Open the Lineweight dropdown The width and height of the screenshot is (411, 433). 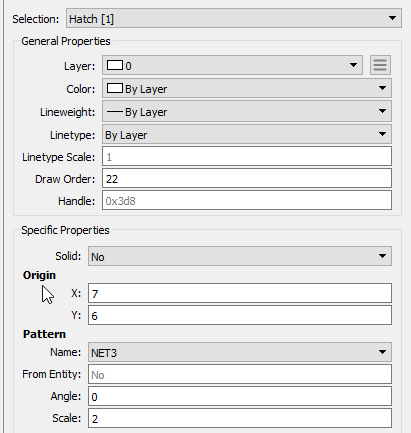pos(247,111)
